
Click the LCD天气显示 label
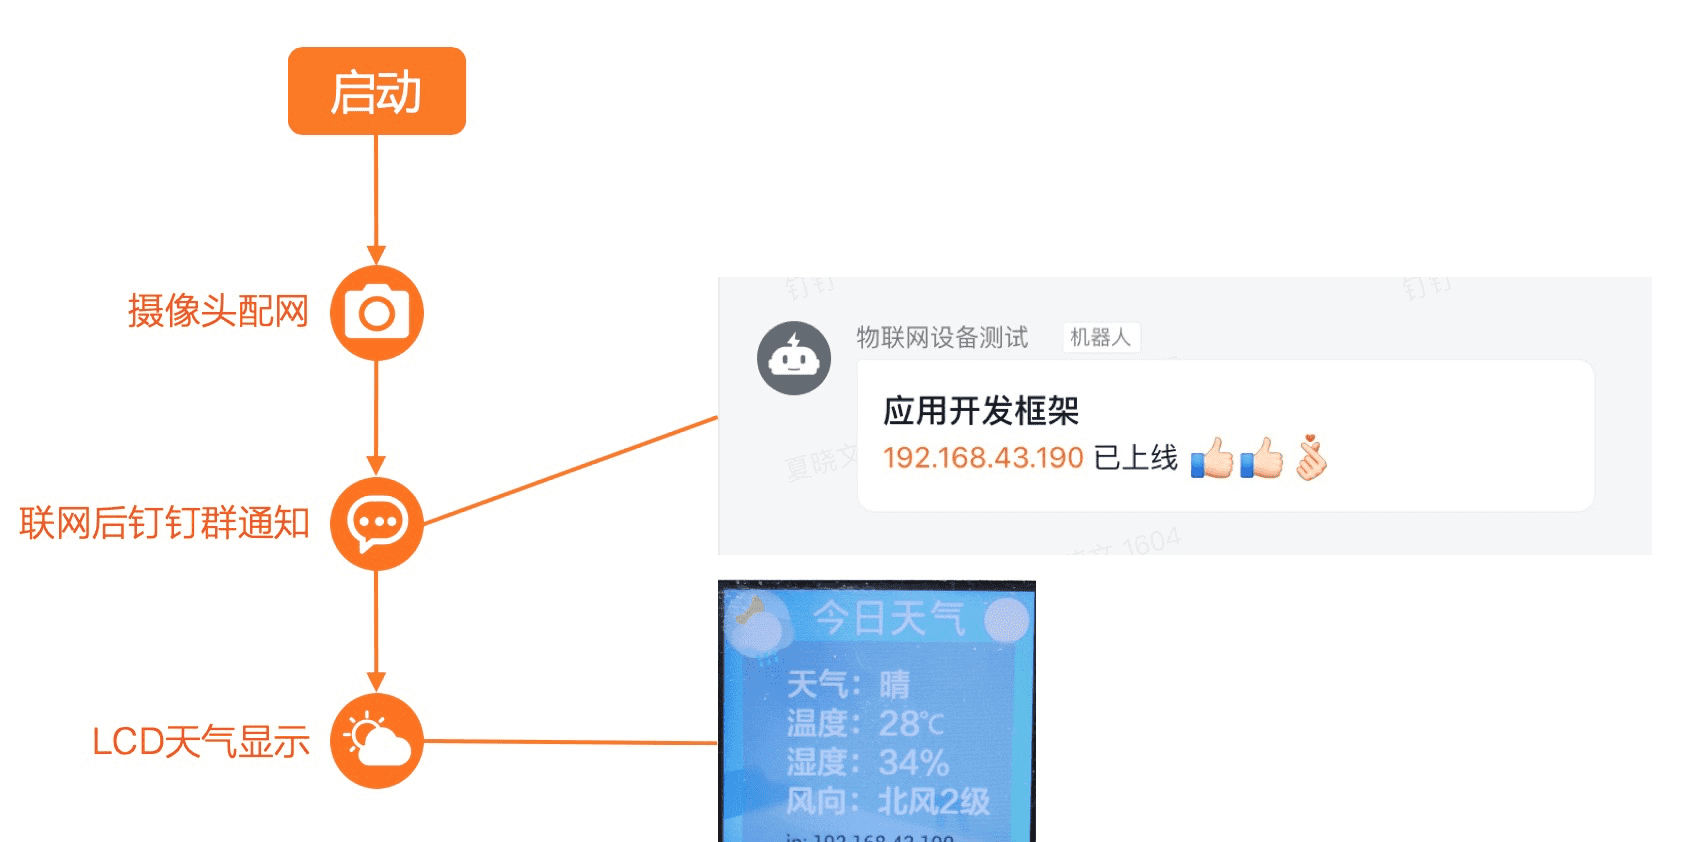tap(201, 742)
